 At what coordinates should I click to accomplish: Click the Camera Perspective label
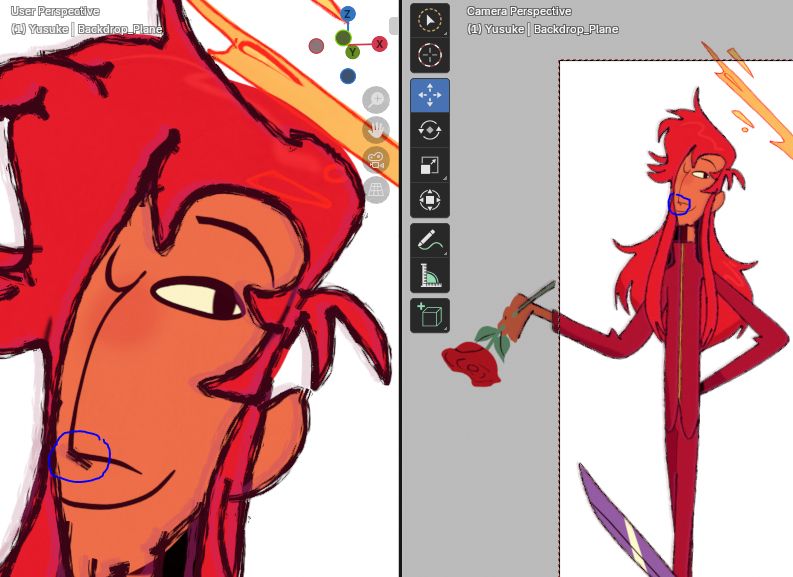tap(519, 11)
